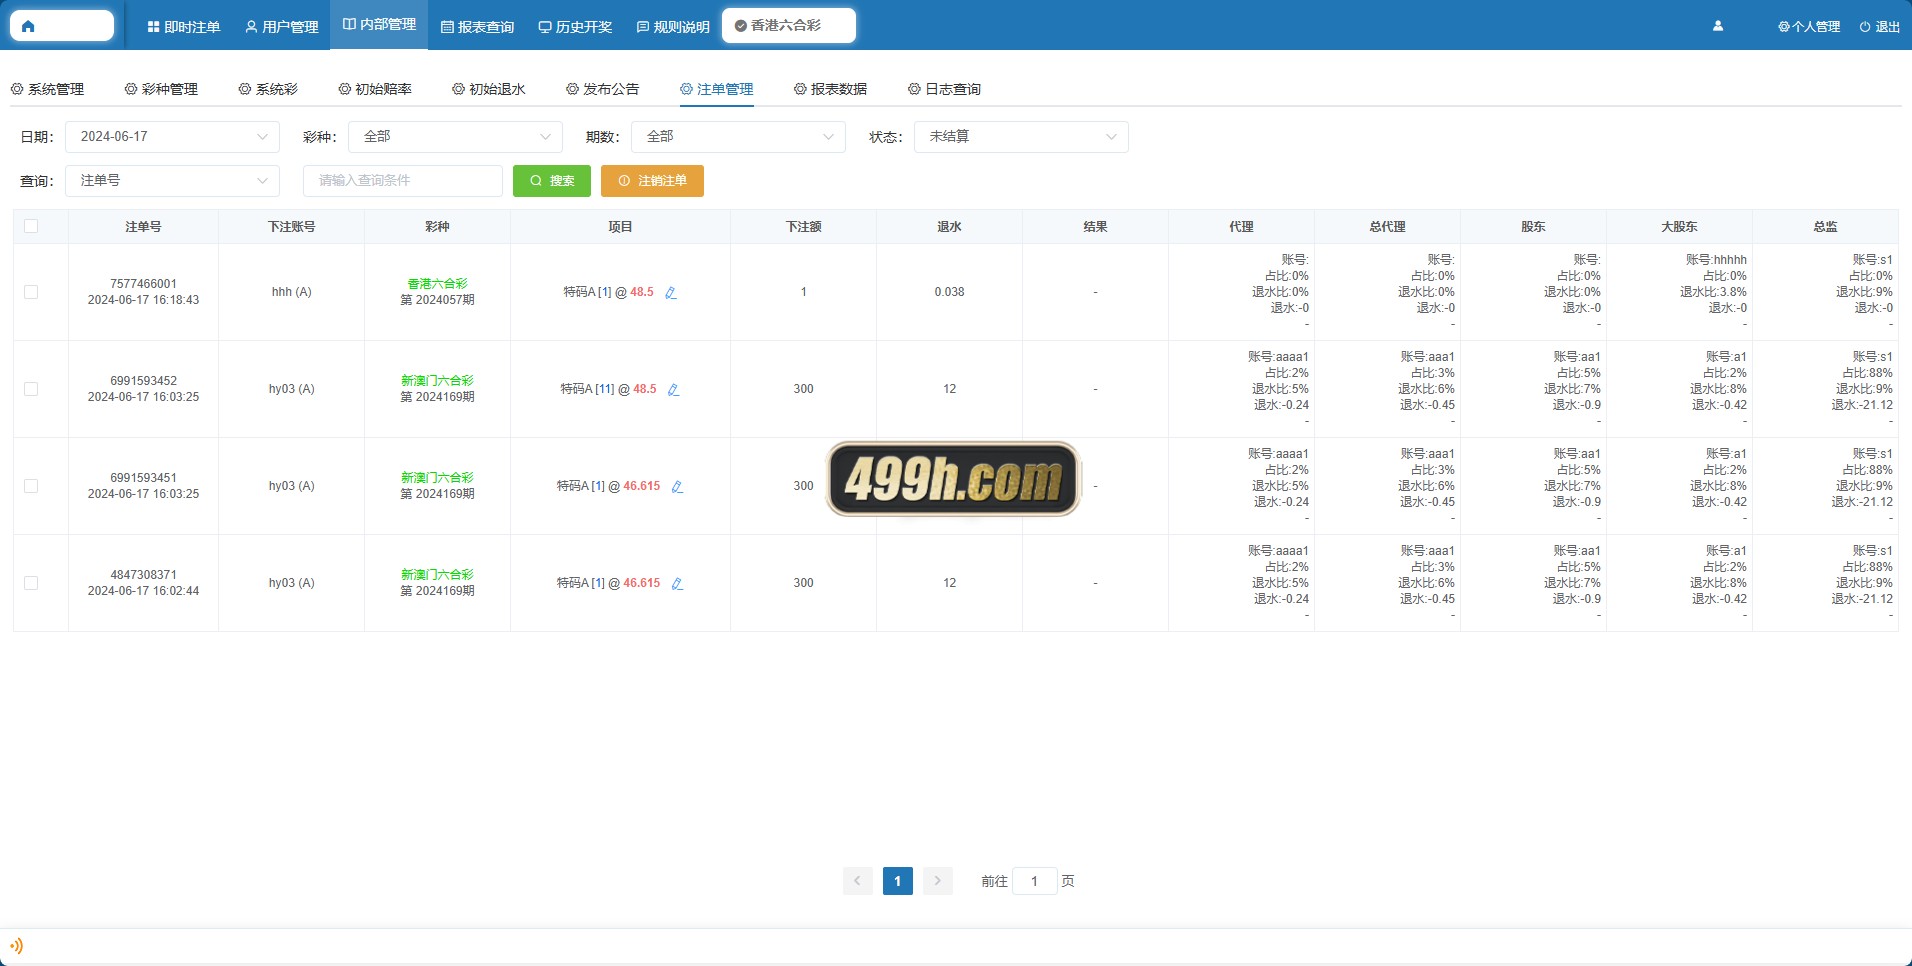Switch to the 日志查询 tab

(x=945, y=89)
